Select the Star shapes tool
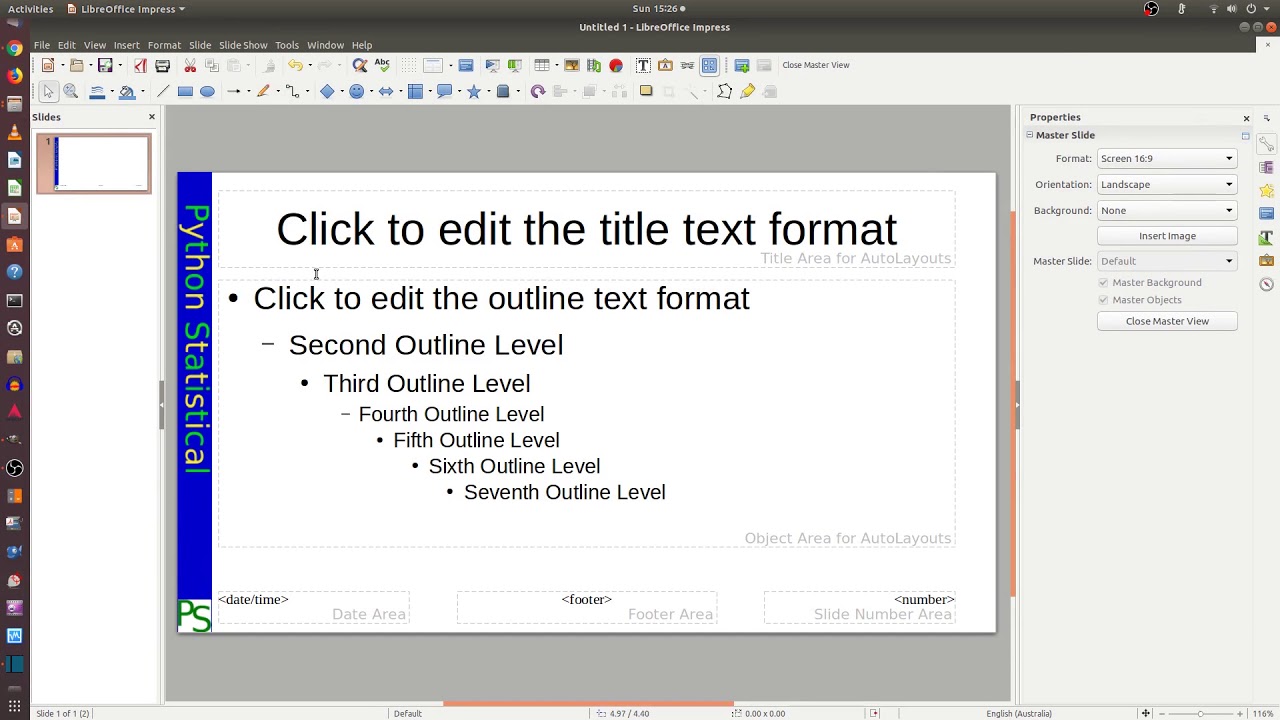Viewport: 1280px width, 720px height. (x=474, y=91)
